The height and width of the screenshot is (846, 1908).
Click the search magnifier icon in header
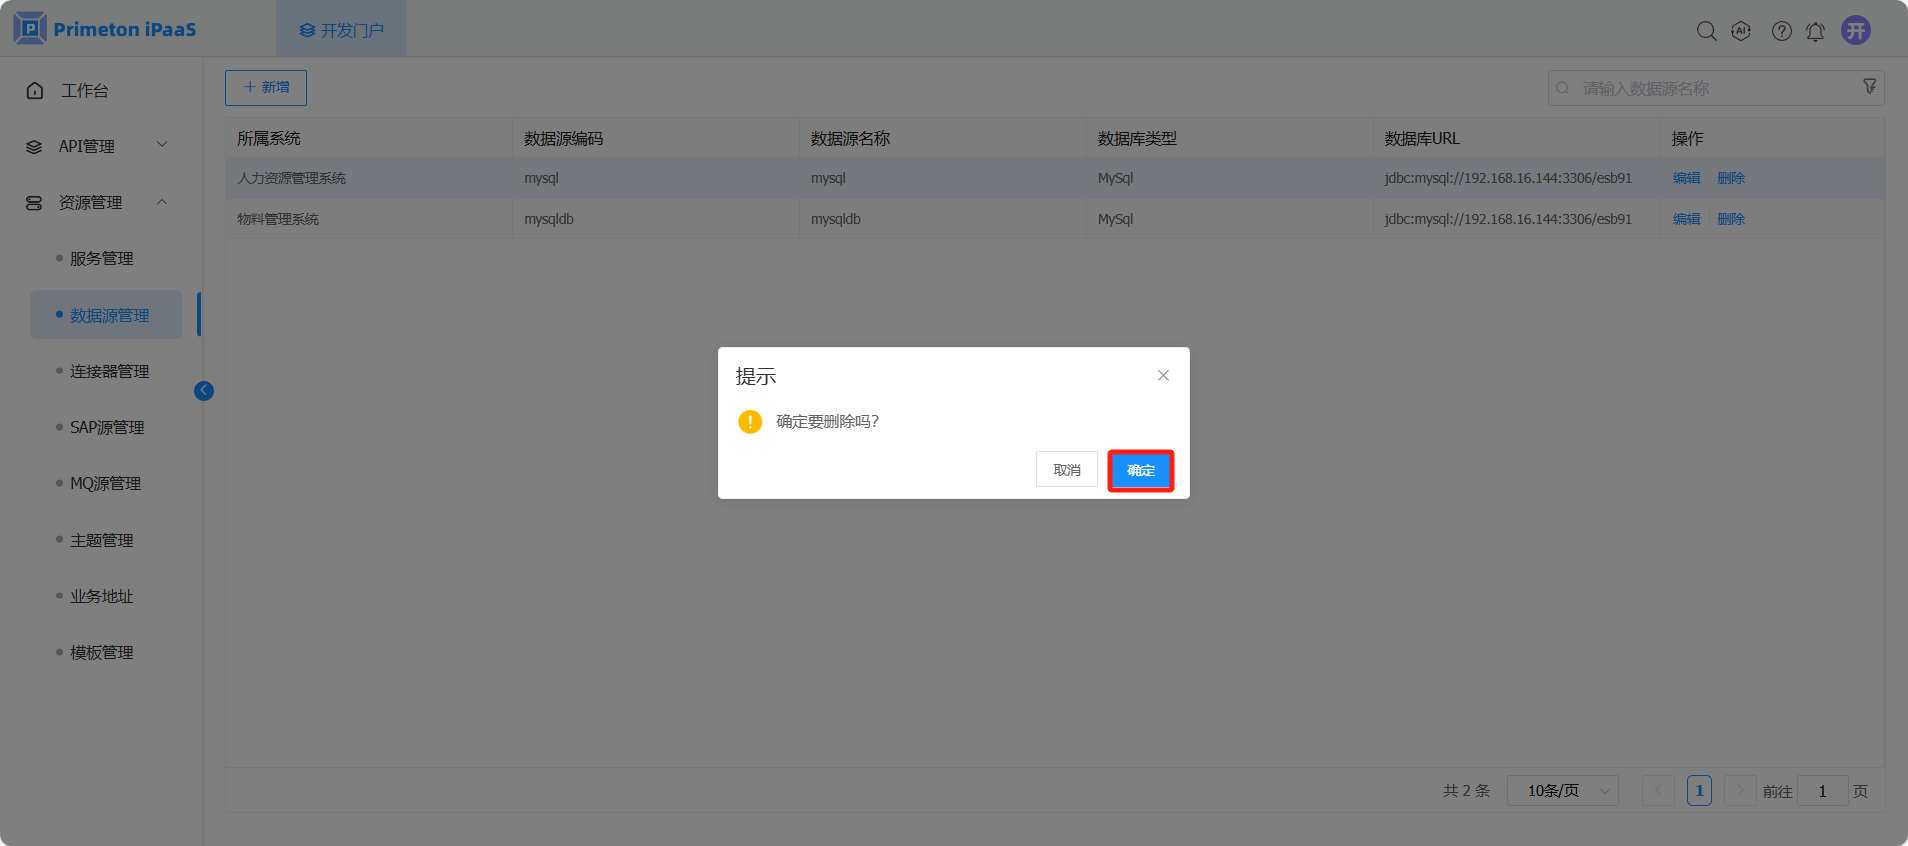pos(1706,31)
